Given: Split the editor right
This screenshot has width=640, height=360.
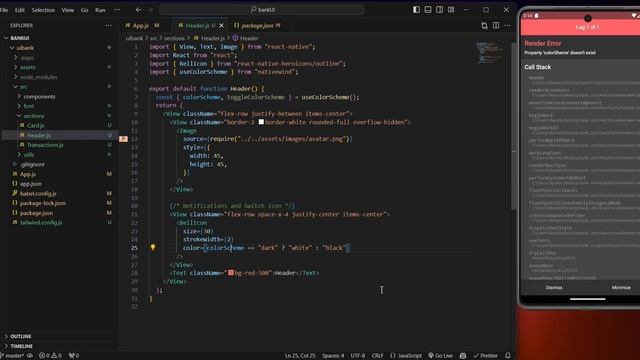Looking at the screenshot, I should coord(496,25).
